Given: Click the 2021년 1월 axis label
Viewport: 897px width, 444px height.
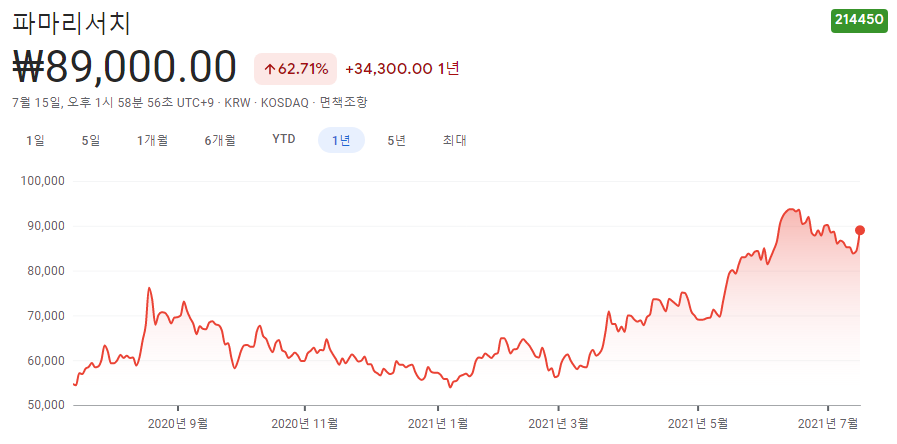Looking at the screenshot, I should 438,424.
